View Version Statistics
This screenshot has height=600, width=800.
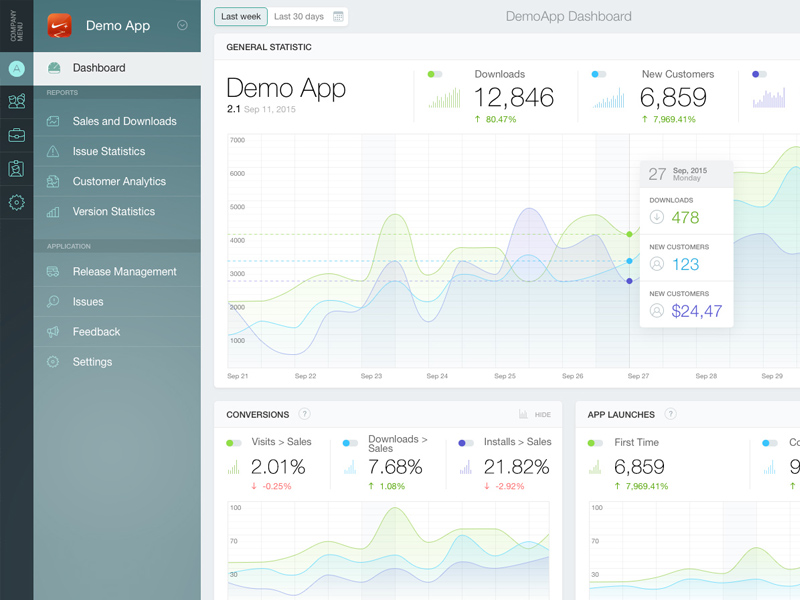click(x=114, y=211)
